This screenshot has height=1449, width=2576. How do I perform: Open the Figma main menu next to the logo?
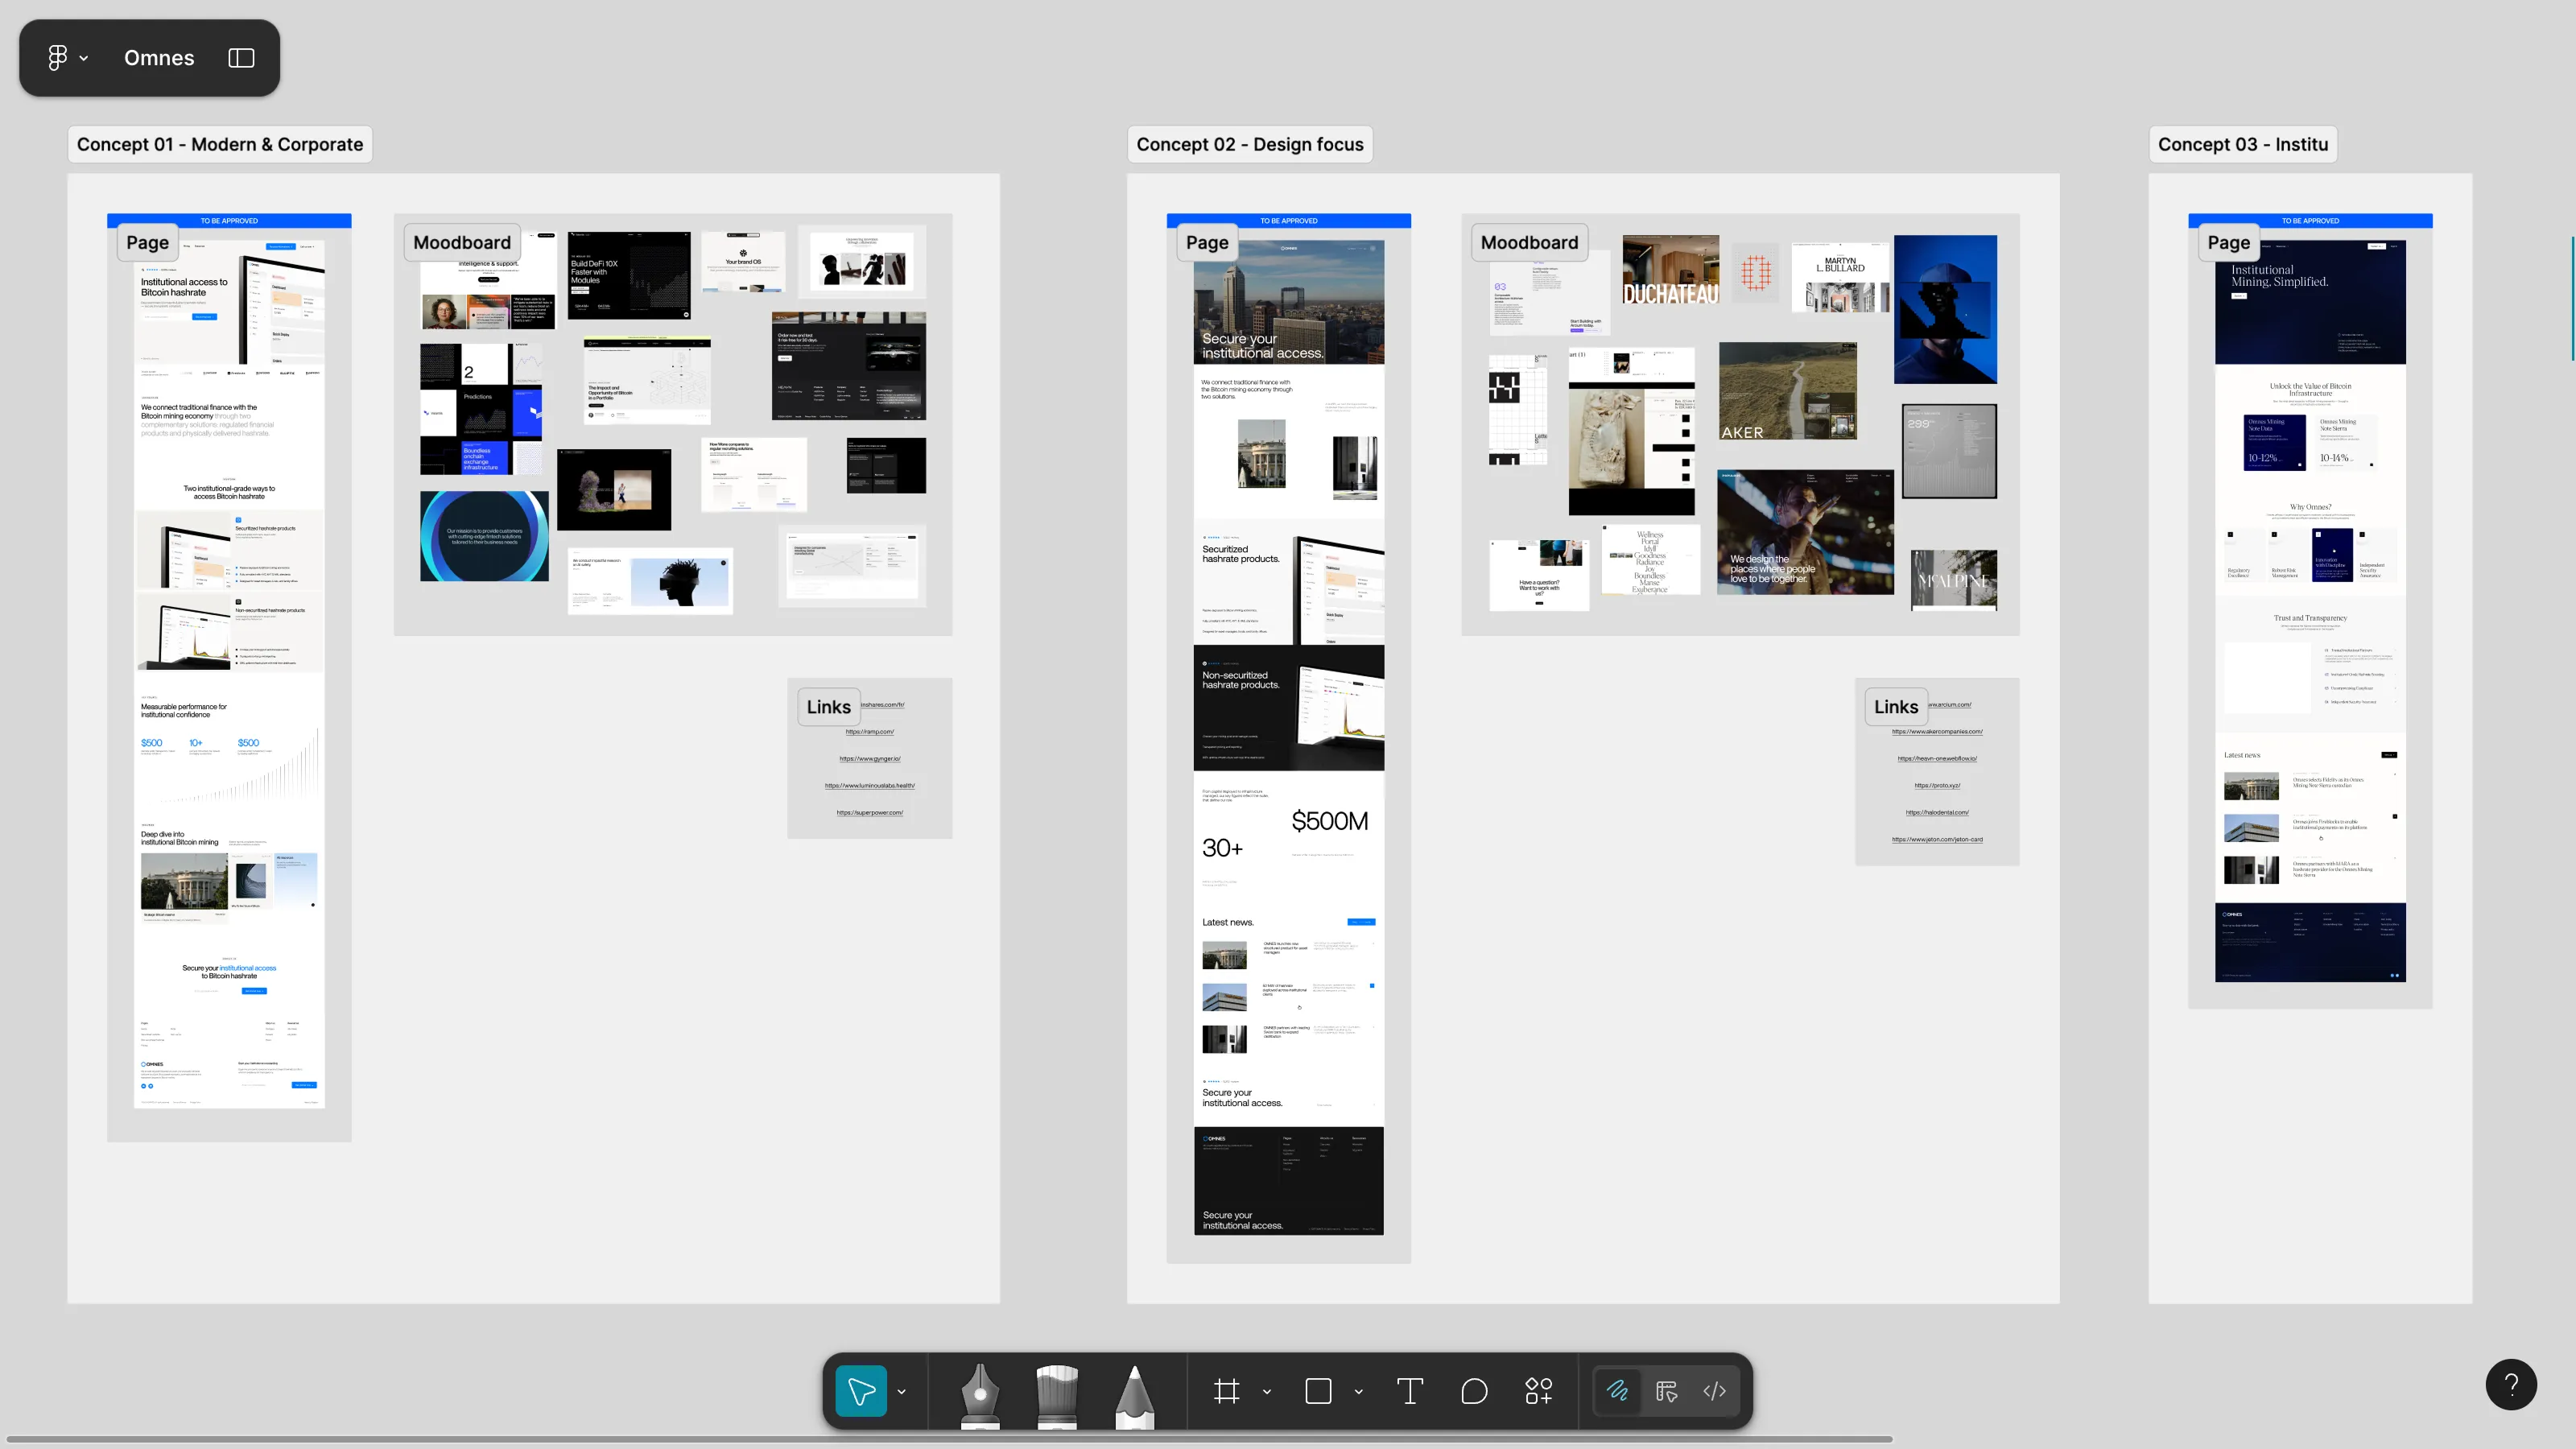pyautogui.click(x=66, y=57)
